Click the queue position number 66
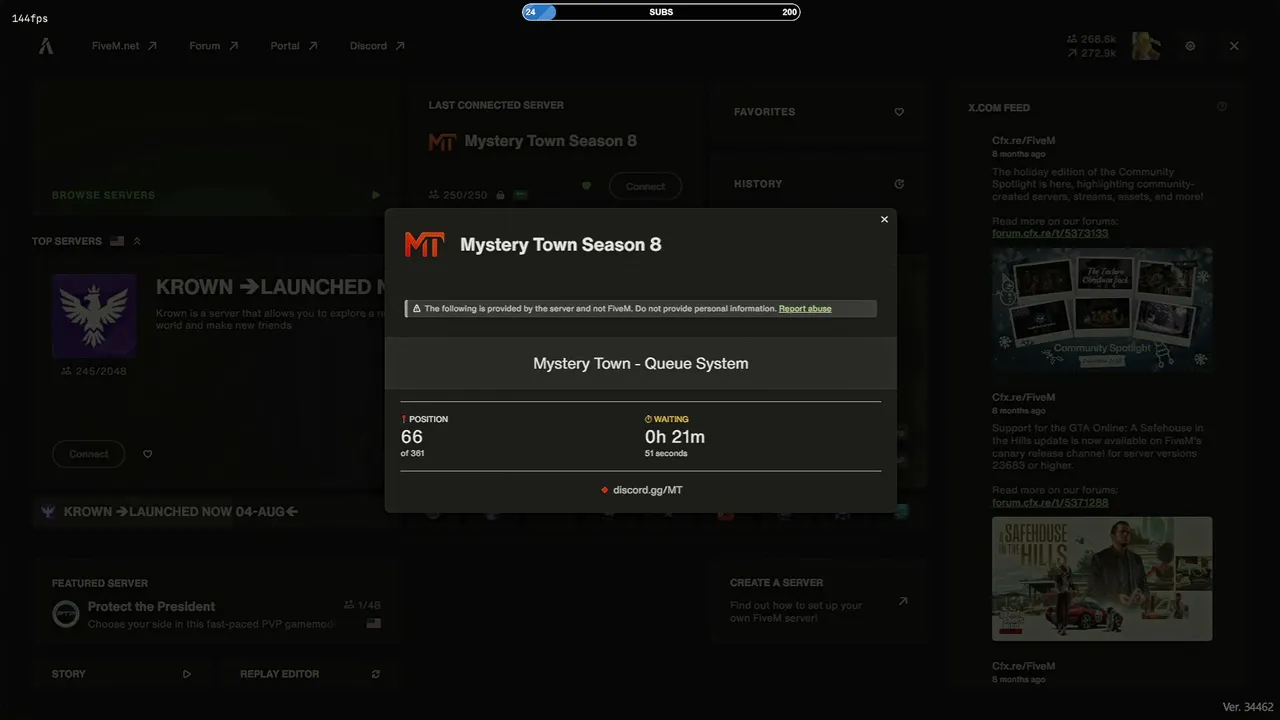 (x=412, y=437)
